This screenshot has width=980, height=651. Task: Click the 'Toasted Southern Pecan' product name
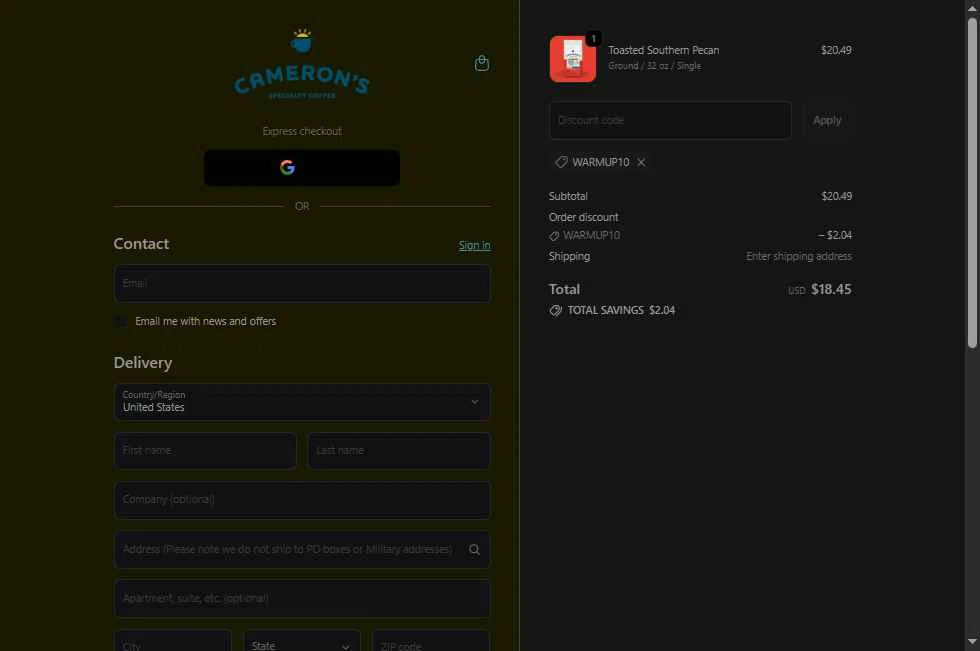click(664, 50)
